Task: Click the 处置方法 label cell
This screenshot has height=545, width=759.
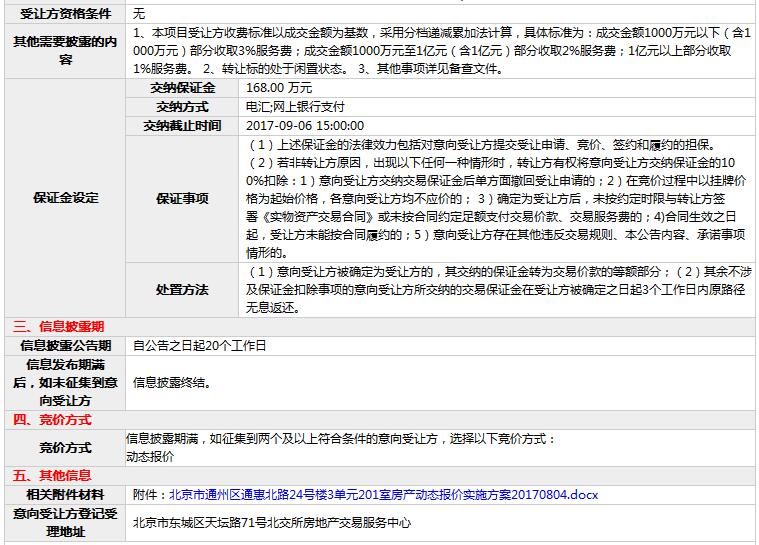Action: [182, 289]
